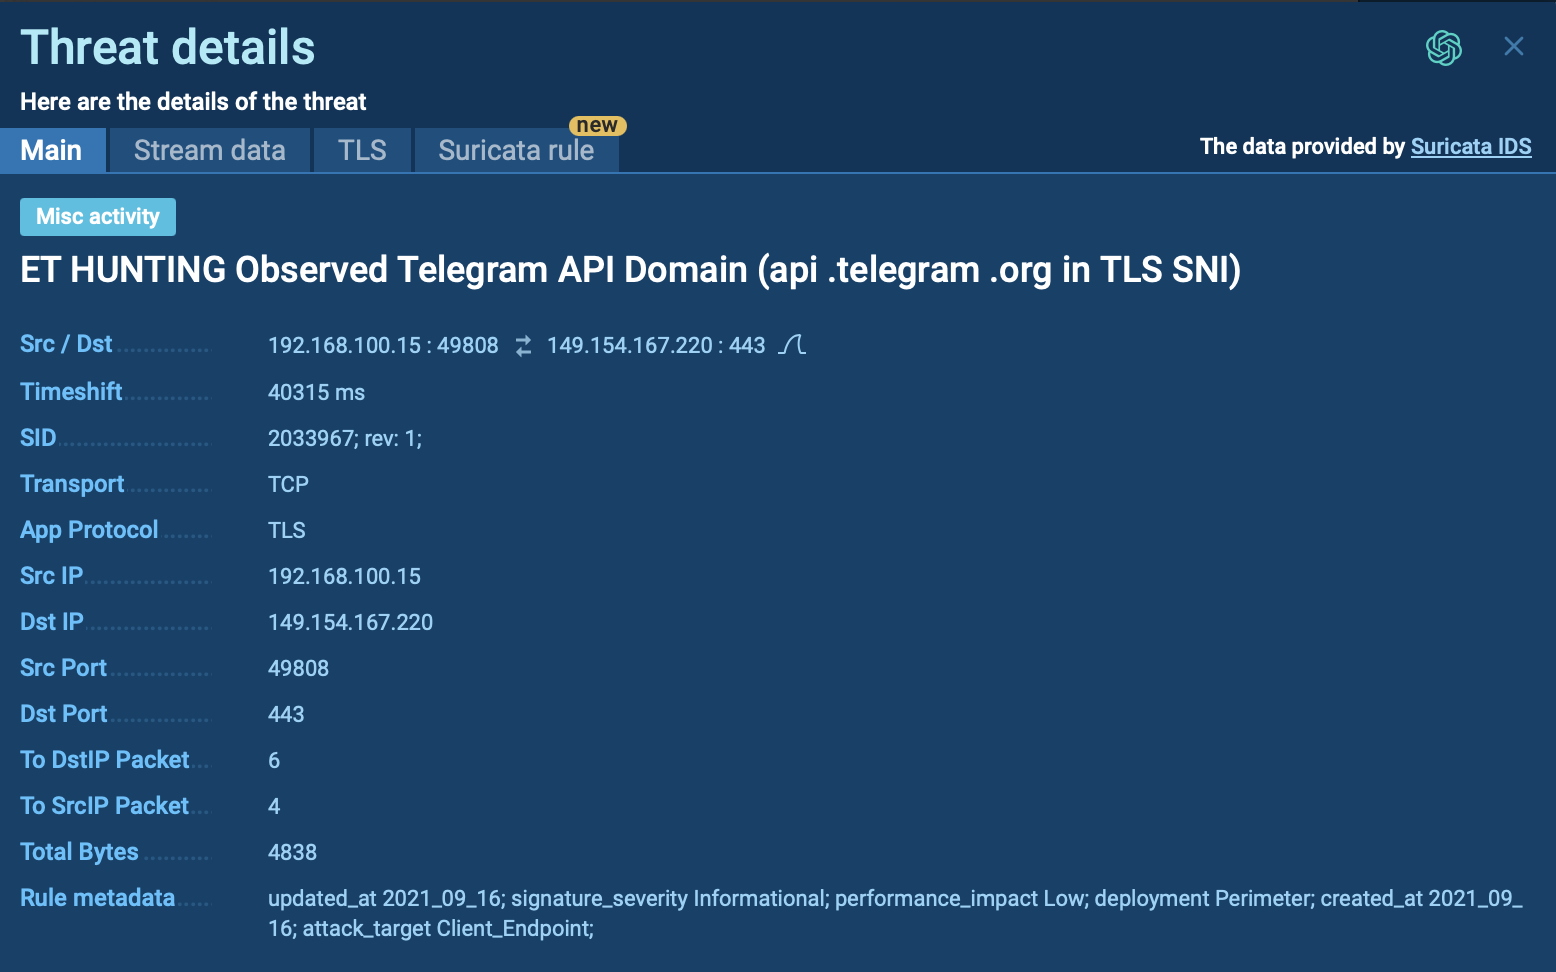Viewport: 1556px width, 972px height.
Task: Click the App Protocol field label
Action: 89,530
